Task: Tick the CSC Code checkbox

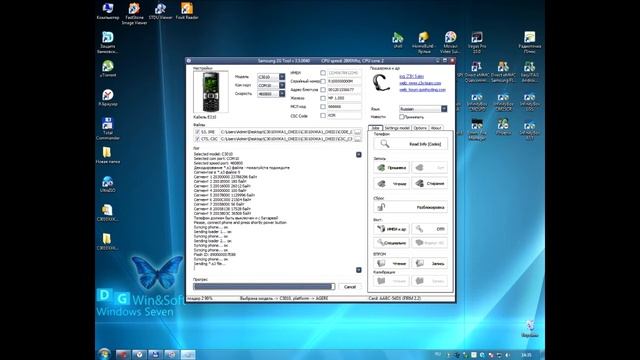Action: tap(323, 116)
